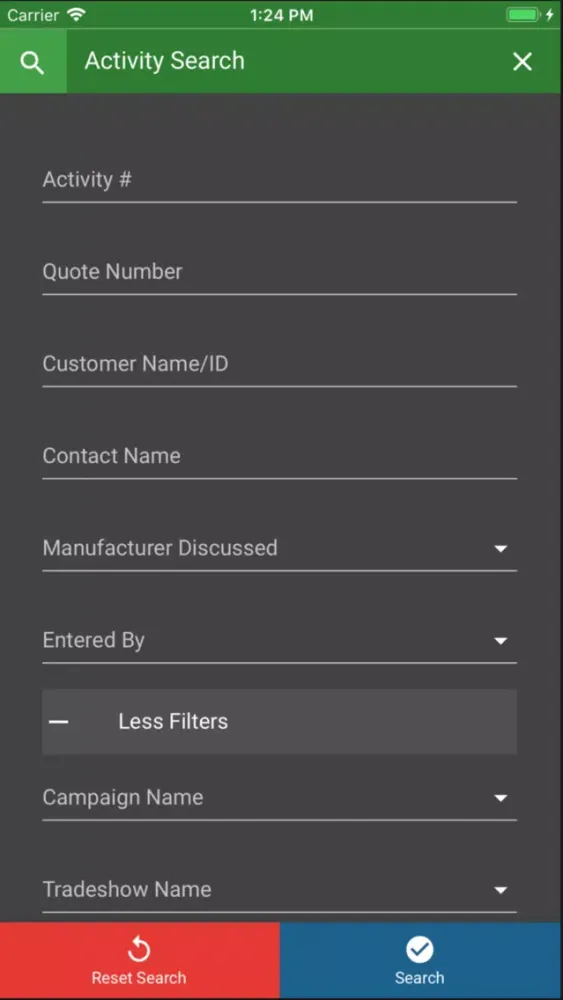
Task: Open the Campaign Name dropdown arrow
Action: [x=501, y=798]
